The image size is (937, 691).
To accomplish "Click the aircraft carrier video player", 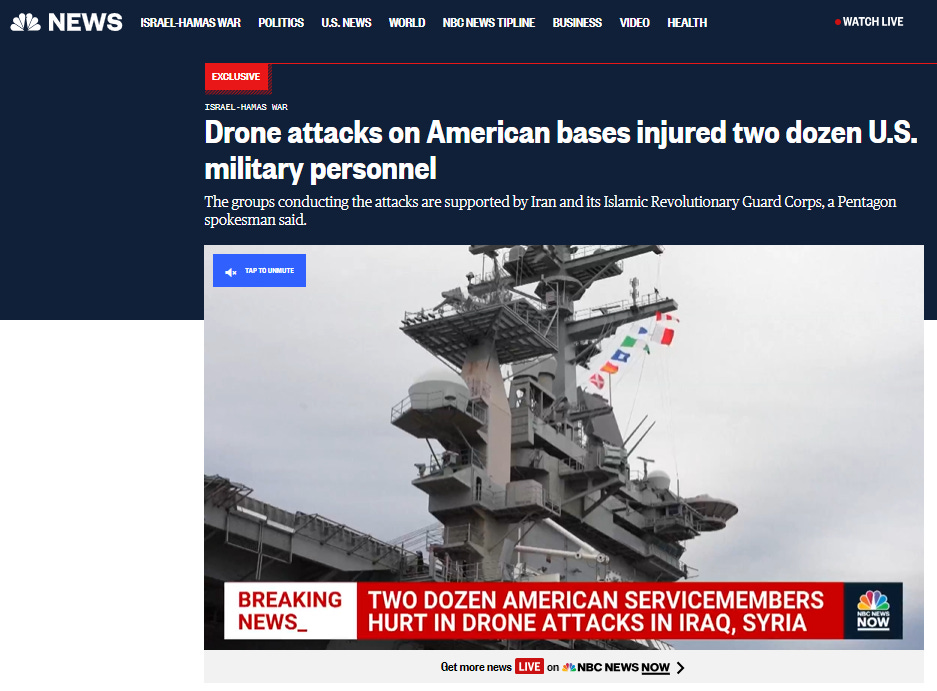I will pos(564,447).
